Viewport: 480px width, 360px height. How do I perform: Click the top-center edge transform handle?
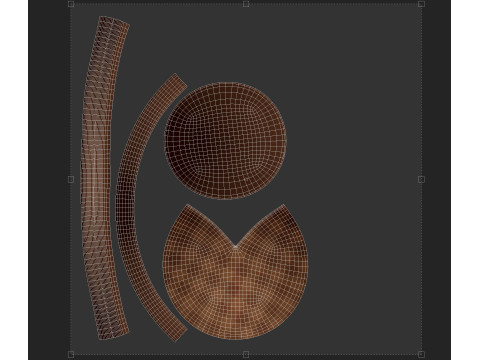click(x=246, y=4)
